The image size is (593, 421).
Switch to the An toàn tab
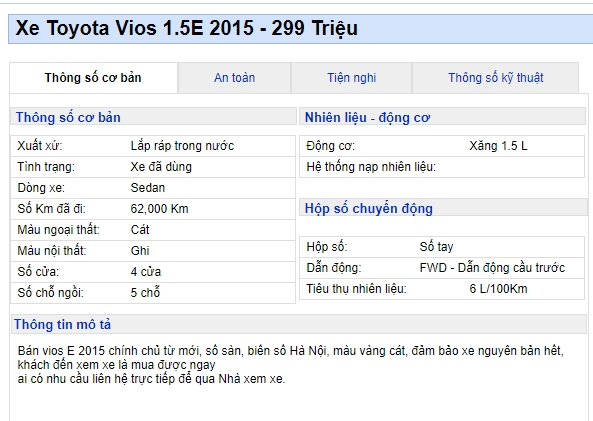tap(234, 78)
